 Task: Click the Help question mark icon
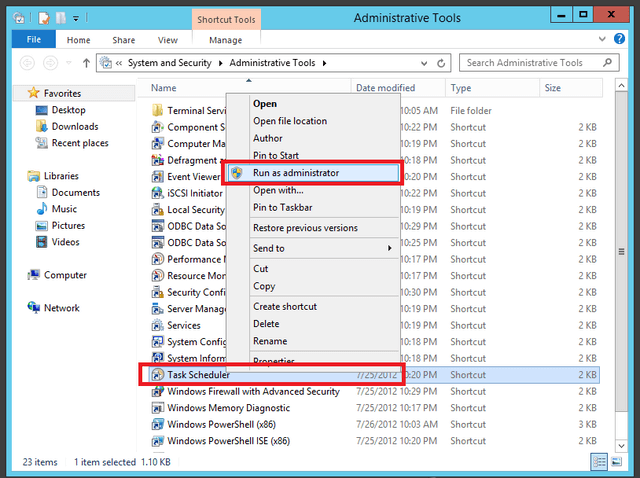point(619,39)
